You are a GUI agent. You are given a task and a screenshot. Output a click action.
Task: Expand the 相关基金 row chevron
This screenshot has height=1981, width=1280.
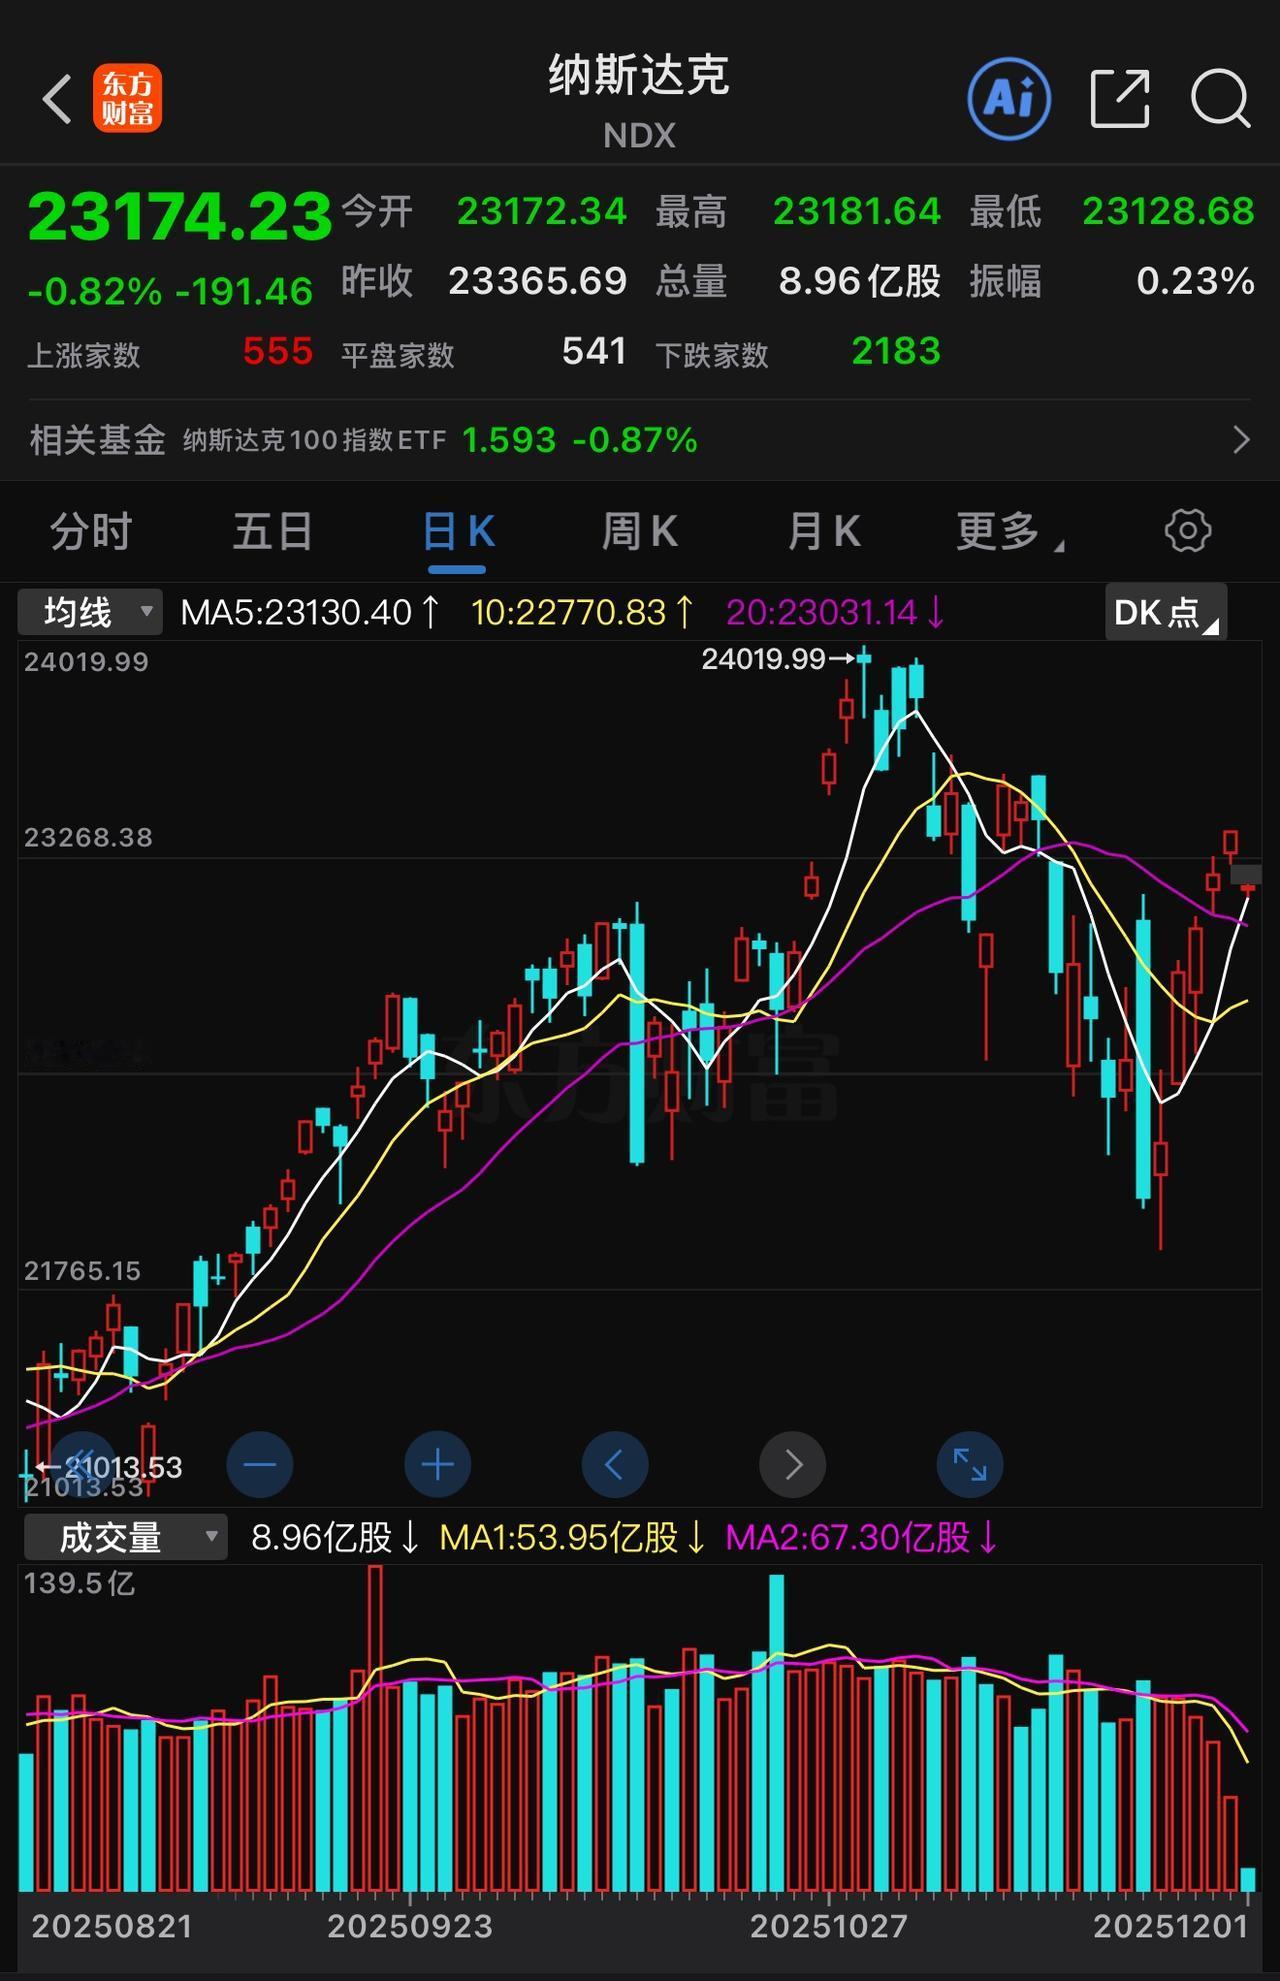pyautogui.click(x=1241, y=440)
